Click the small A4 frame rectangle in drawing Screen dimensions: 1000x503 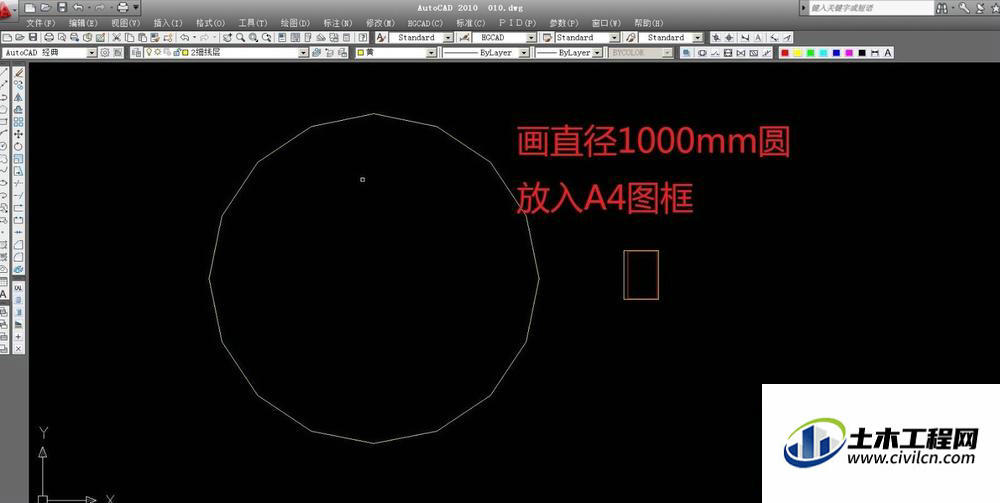[x=641, y=274]
